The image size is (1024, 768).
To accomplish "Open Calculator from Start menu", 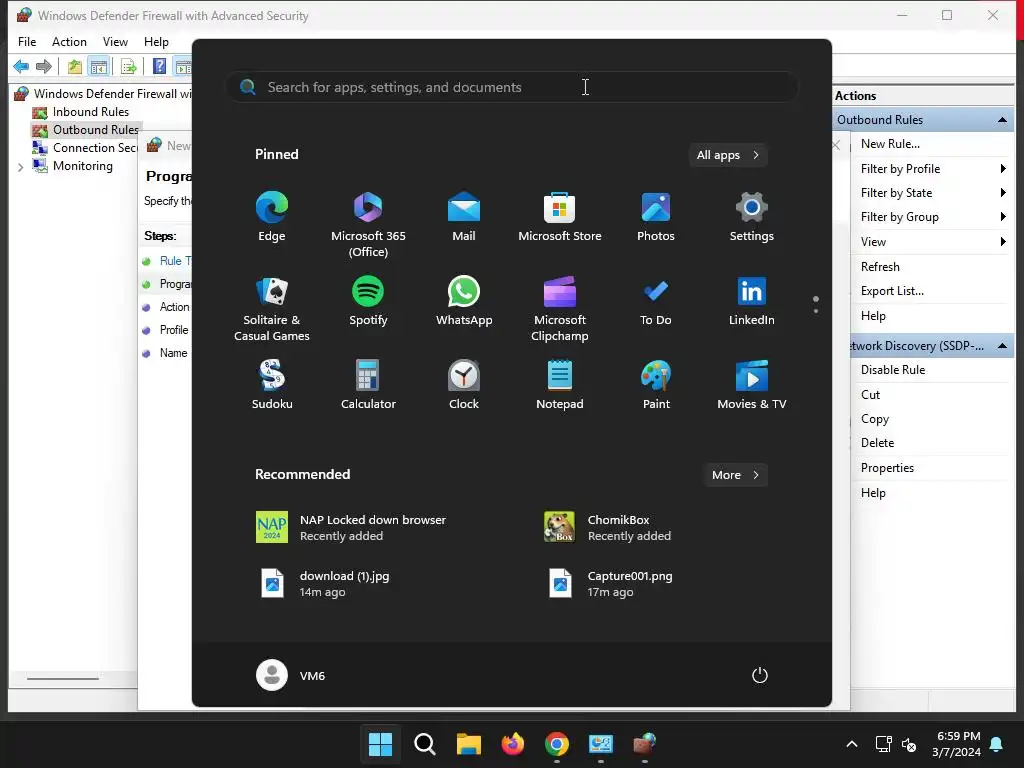I will click(x=368, y=385).
